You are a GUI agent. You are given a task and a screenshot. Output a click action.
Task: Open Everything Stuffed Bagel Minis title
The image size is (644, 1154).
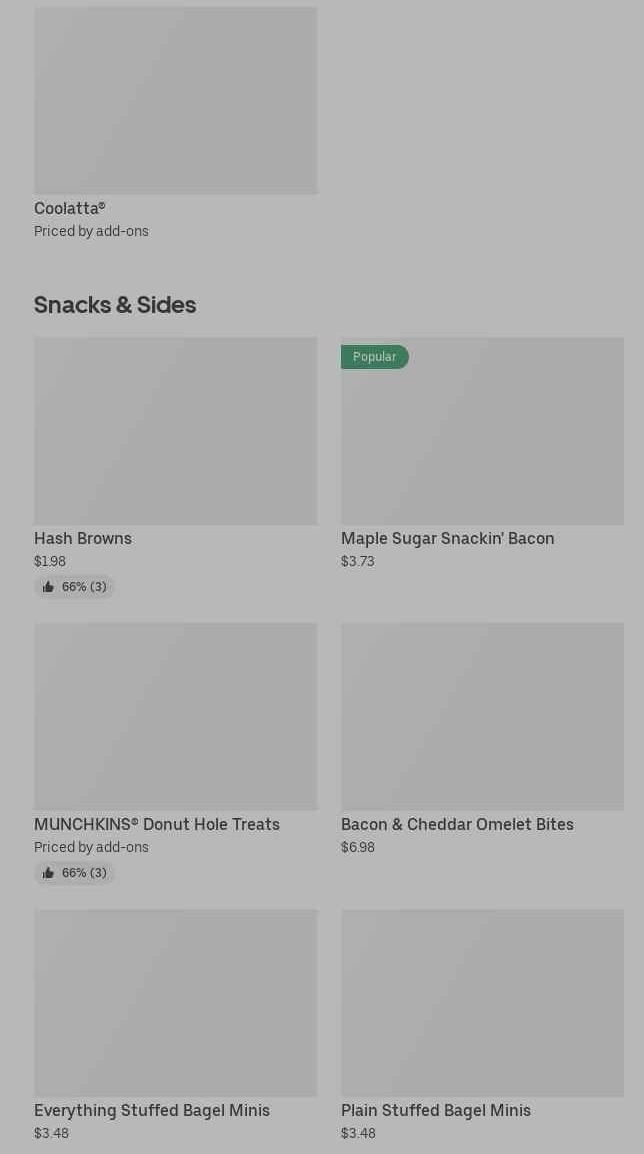click(152, 1110)
